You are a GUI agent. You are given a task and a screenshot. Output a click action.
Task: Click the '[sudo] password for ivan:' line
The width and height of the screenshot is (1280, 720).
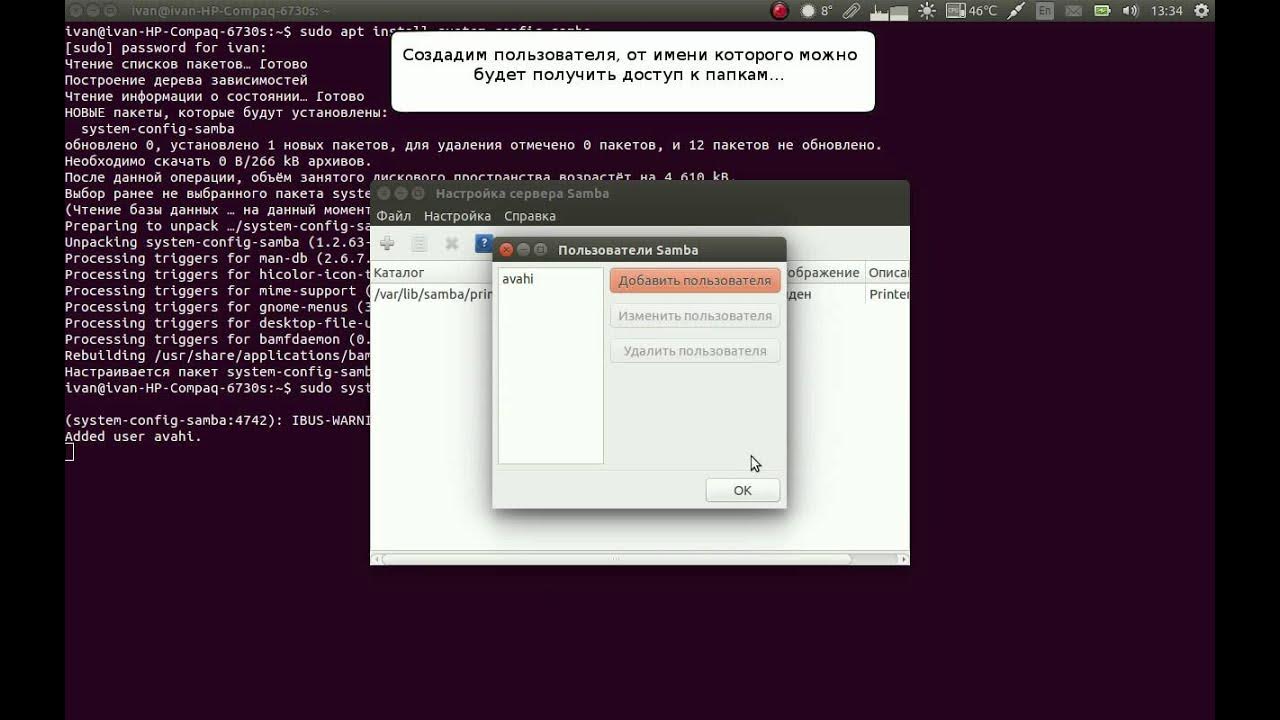click(x=166, y=48)
